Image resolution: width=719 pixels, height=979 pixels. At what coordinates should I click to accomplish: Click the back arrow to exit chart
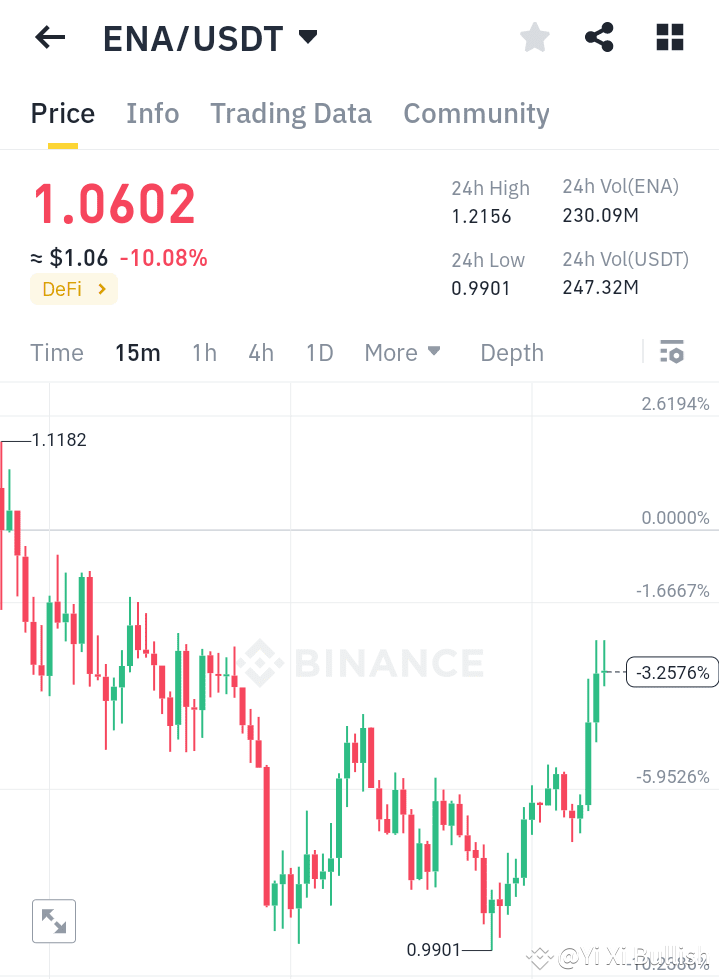(48, 37)
